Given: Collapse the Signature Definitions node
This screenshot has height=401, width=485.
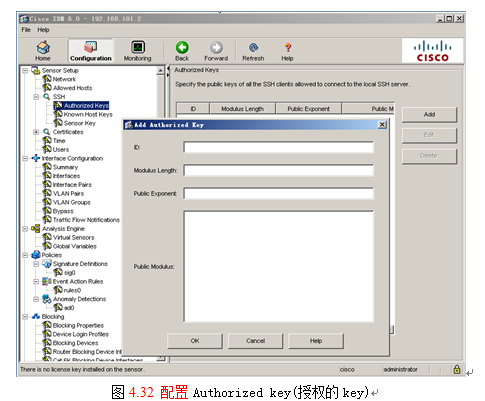Looking at the screenshot, I should [36, 264].
